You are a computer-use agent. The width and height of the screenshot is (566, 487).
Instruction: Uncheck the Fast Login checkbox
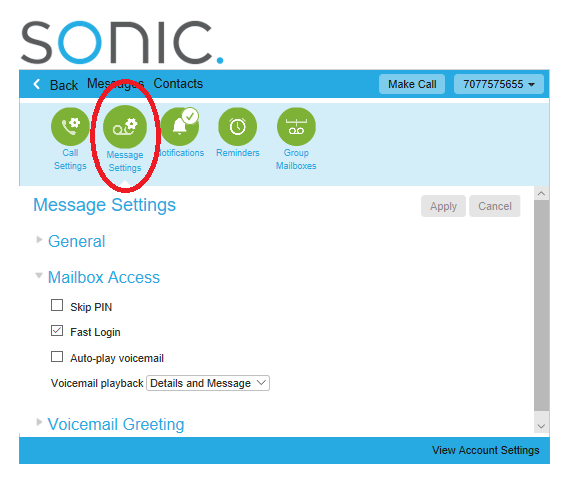(57, 330)
